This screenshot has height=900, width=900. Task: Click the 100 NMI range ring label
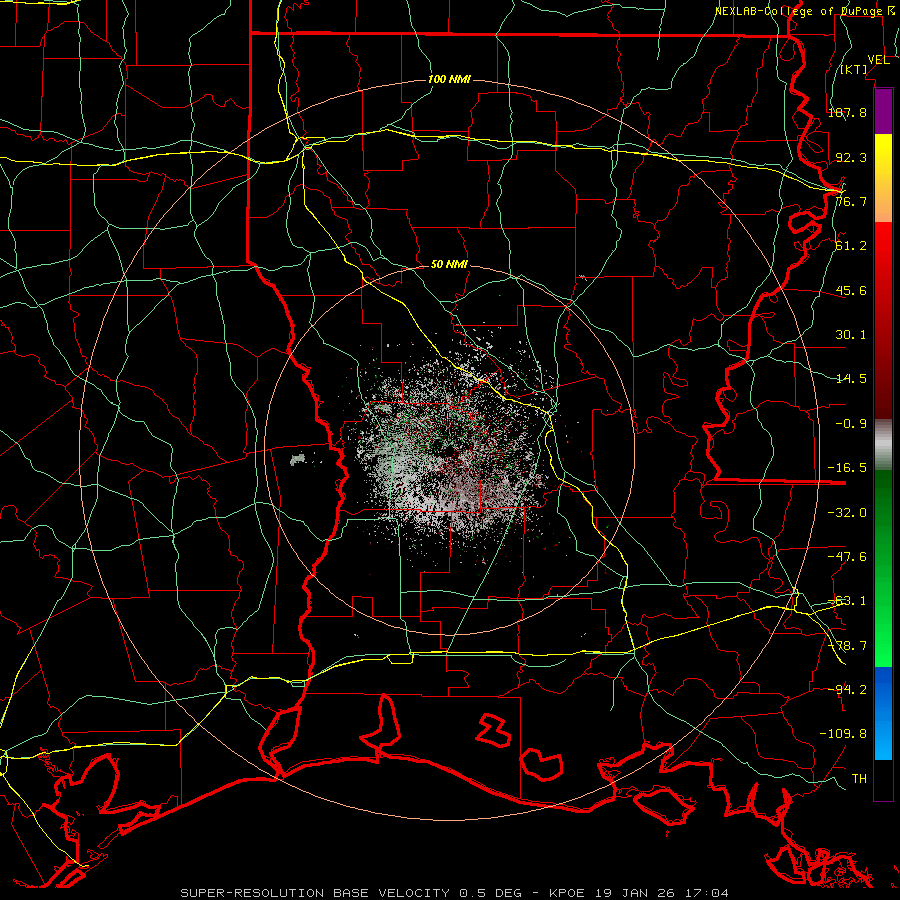pyautogui.click(x=449, y=79)
